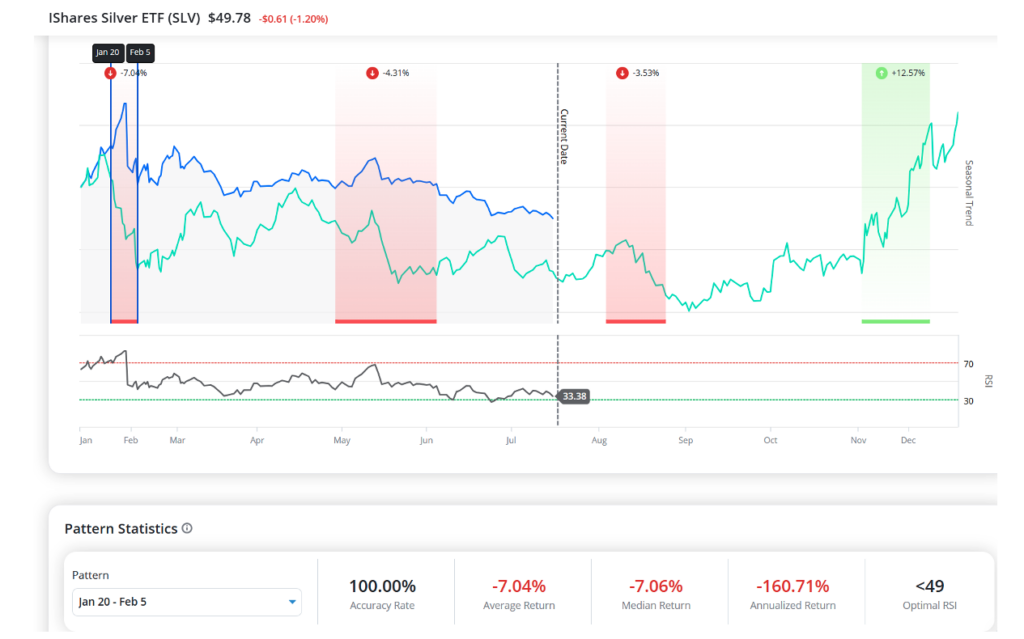Click the red bar under the May-June pattern
The height and width of the screenshot is (639, 1024).
(386, 321)
